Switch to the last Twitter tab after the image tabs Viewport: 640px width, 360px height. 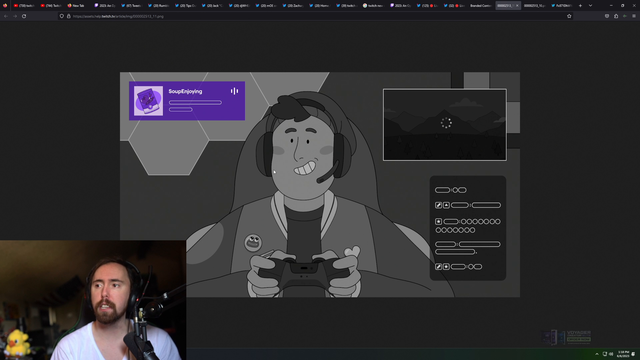coord(562,6)
